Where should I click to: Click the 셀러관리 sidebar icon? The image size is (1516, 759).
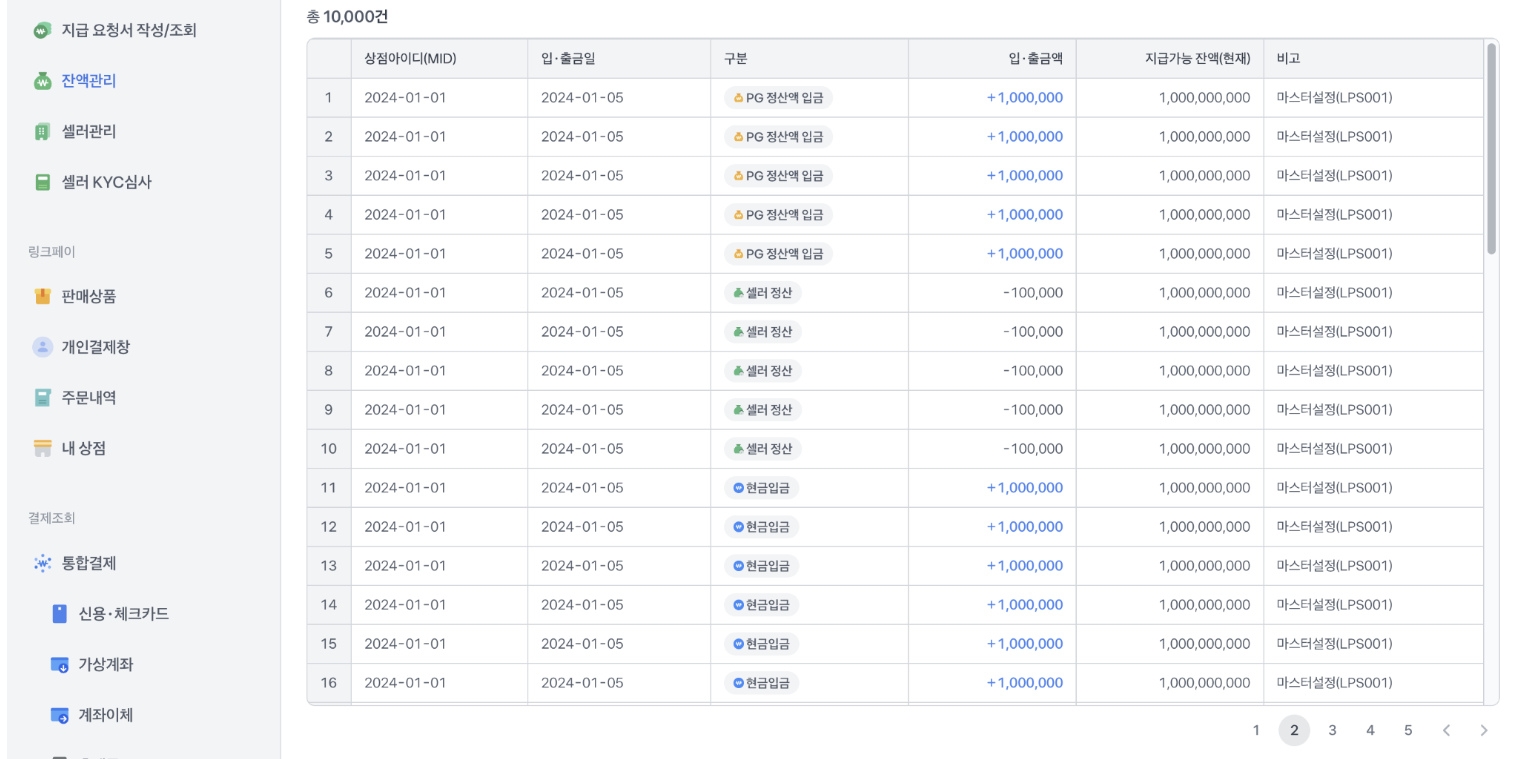tap(42, 132)
